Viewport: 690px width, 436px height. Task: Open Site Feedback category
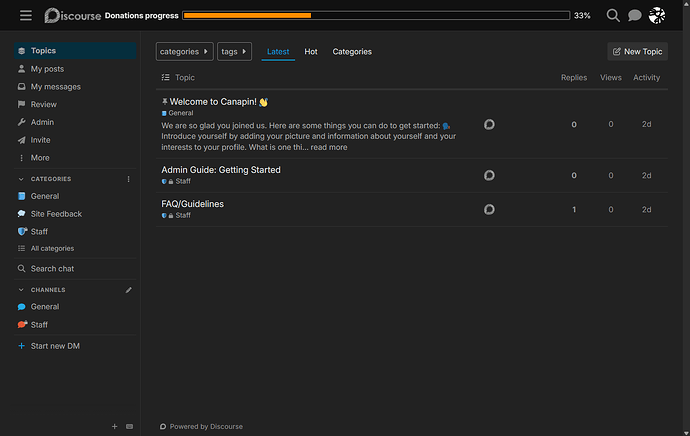coord(75,214)
